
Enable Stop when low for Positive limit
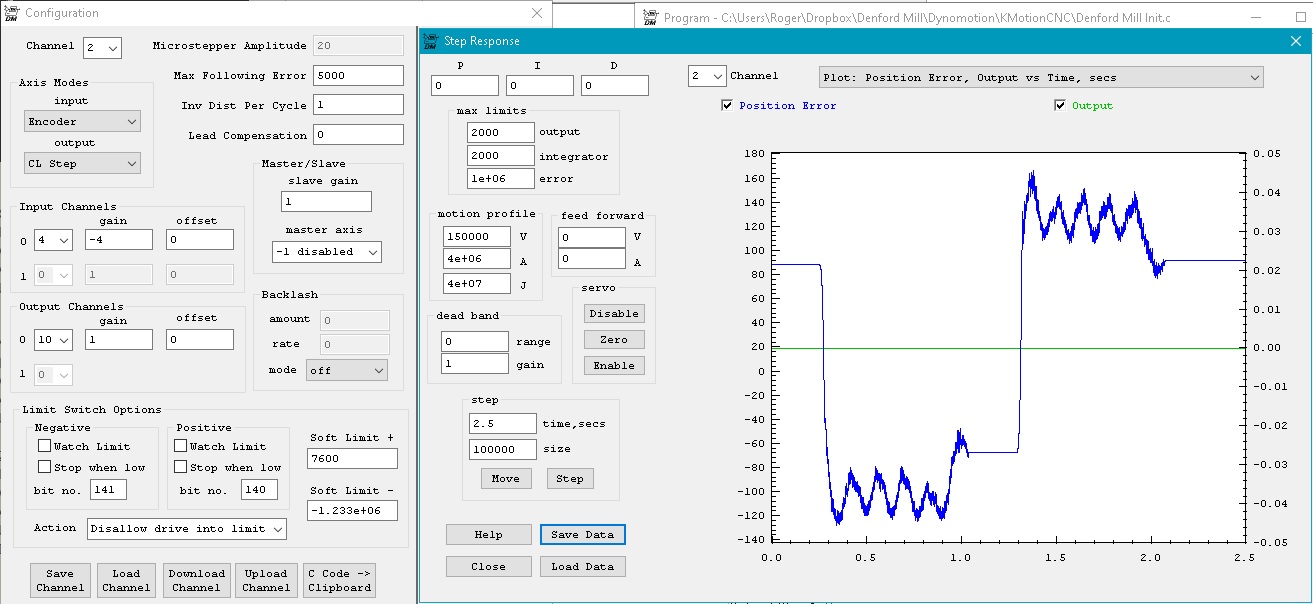click(181, 467)
